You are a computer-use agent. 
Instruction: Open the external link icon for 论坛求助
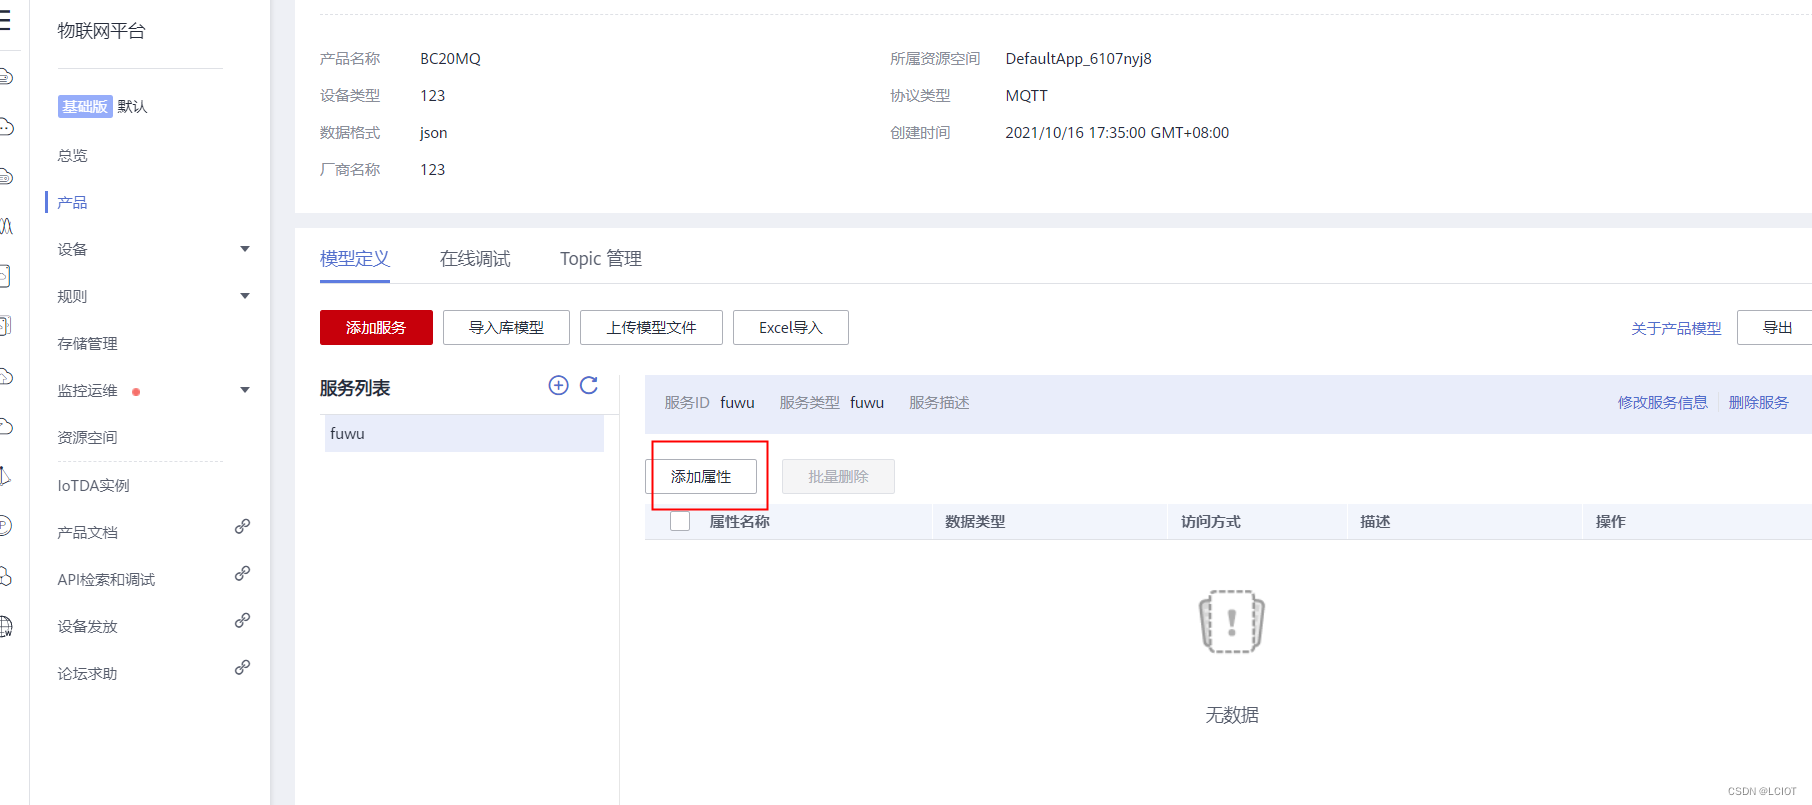242,667
